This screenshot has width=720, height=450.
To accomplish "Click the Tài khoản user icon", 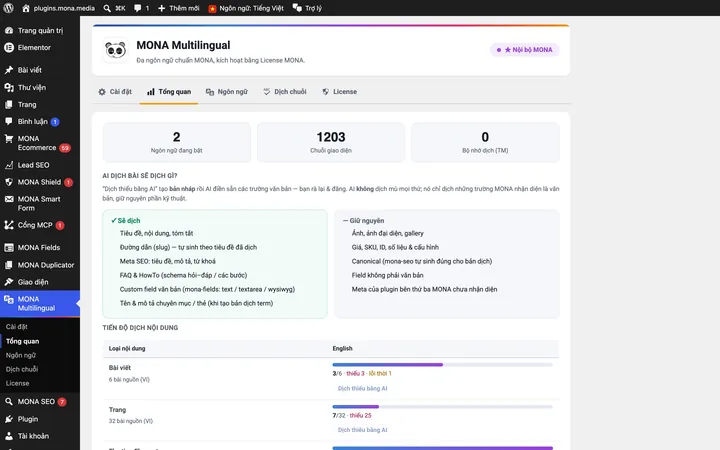I will (9, 436).
